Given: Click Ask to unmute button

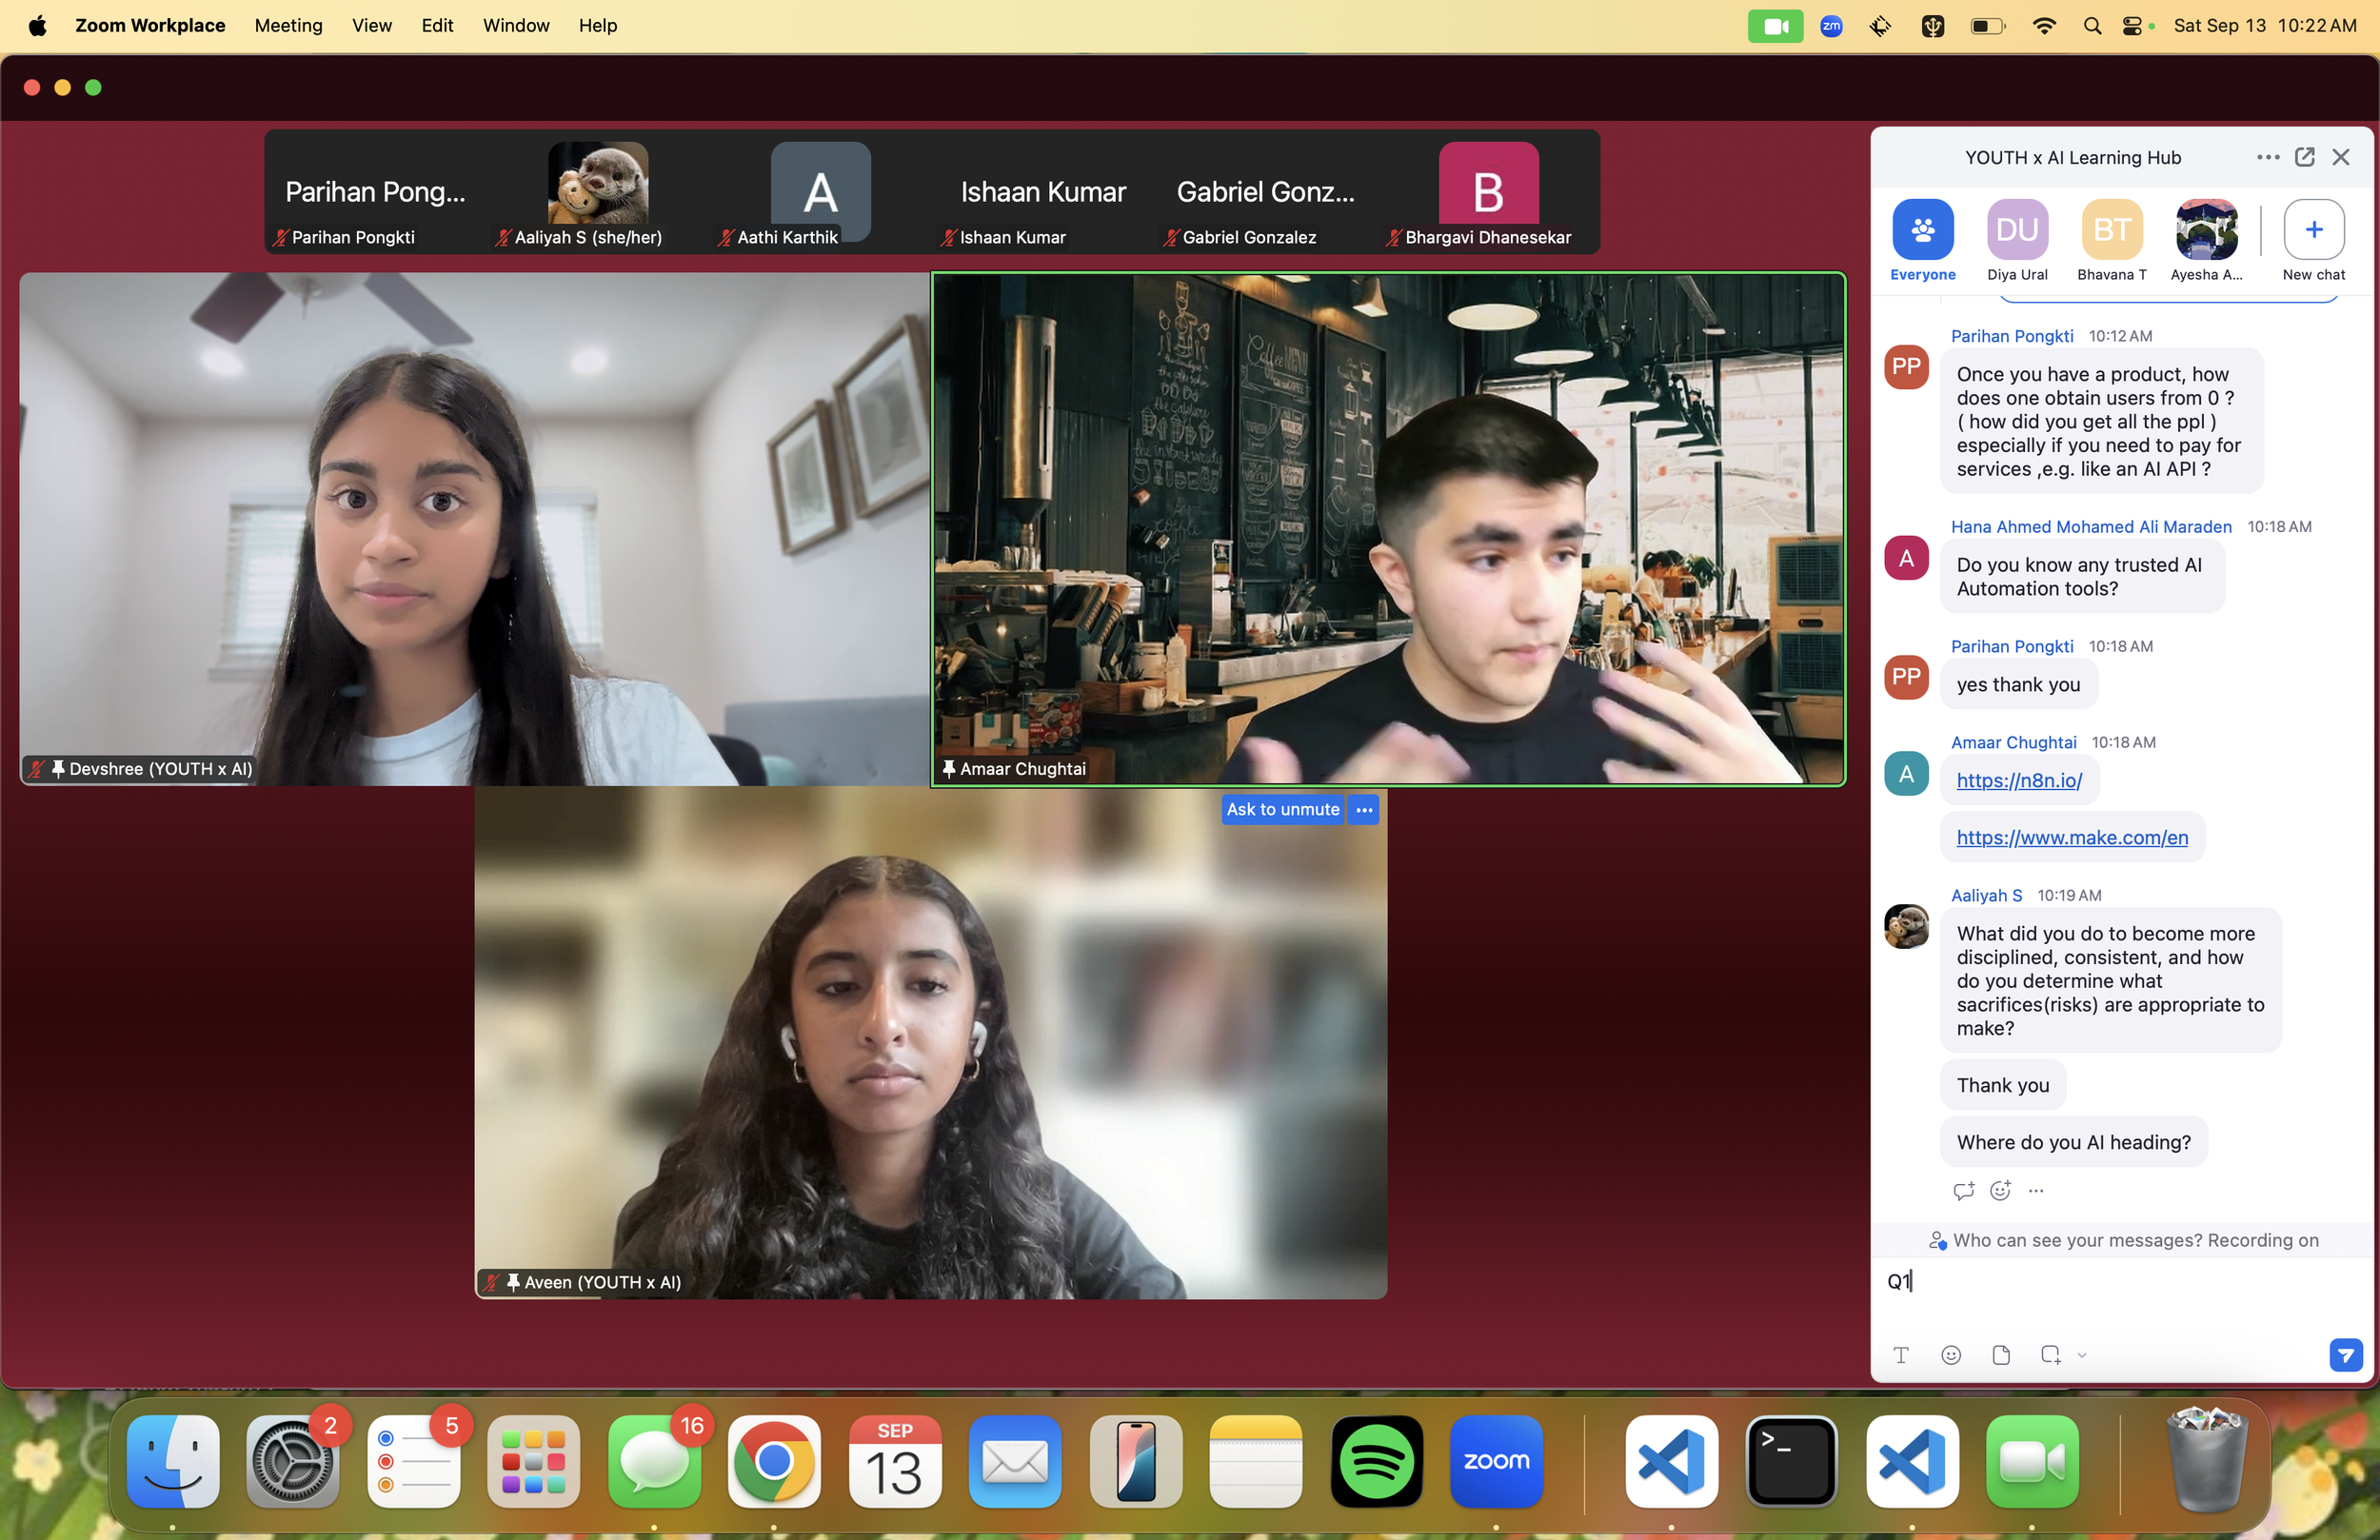Looking at the screenshot, I should pyautogui.click(x=1282, y=810).
